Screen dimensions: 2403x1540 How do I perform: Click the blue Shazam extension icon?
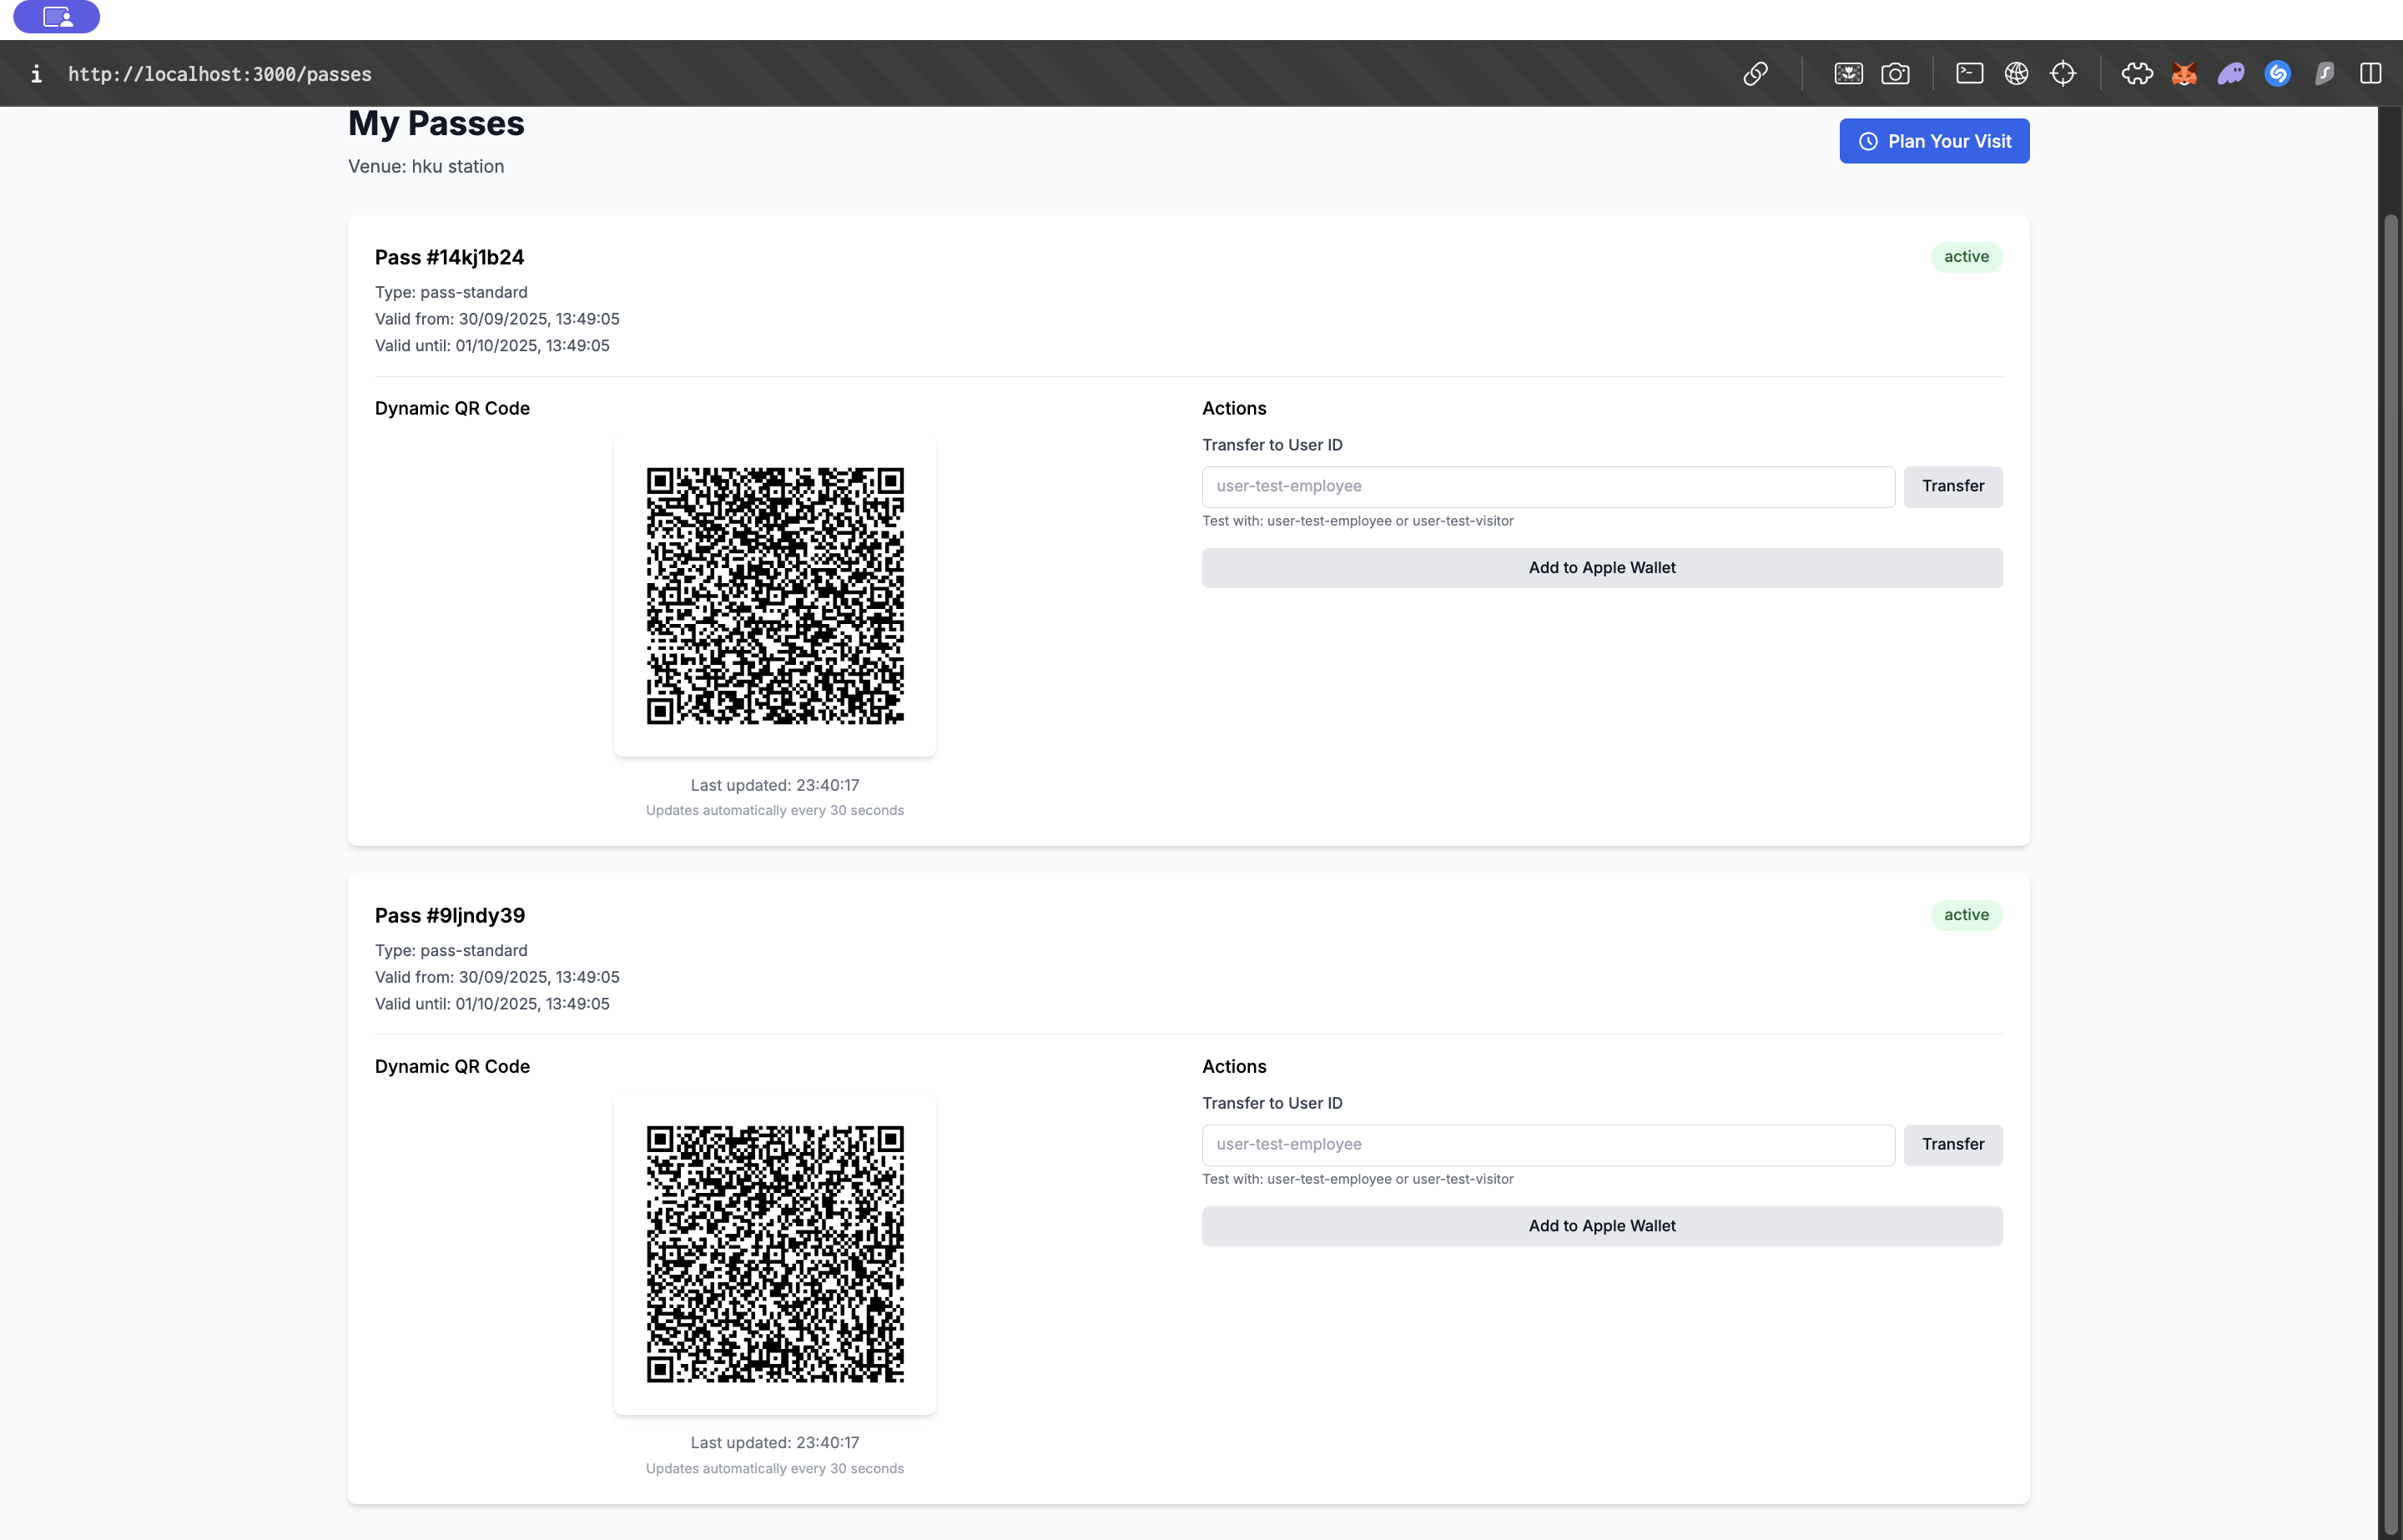click(2278, 74)
